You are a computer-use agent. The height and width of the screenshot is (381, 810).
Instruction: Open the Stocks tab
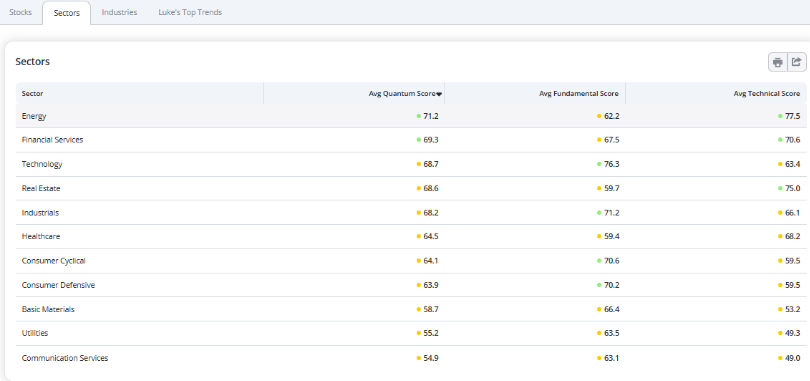click(21, 12)
